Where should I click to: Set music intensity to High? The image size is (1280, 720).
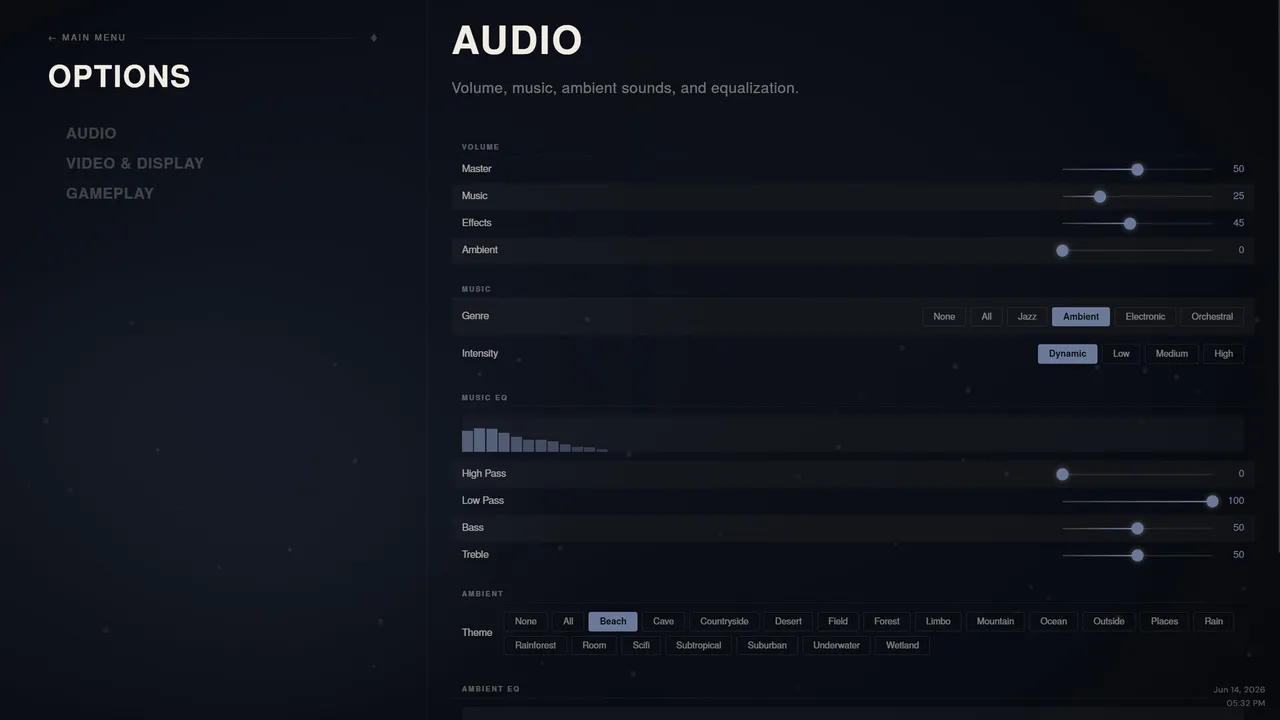pos(1224,353)
